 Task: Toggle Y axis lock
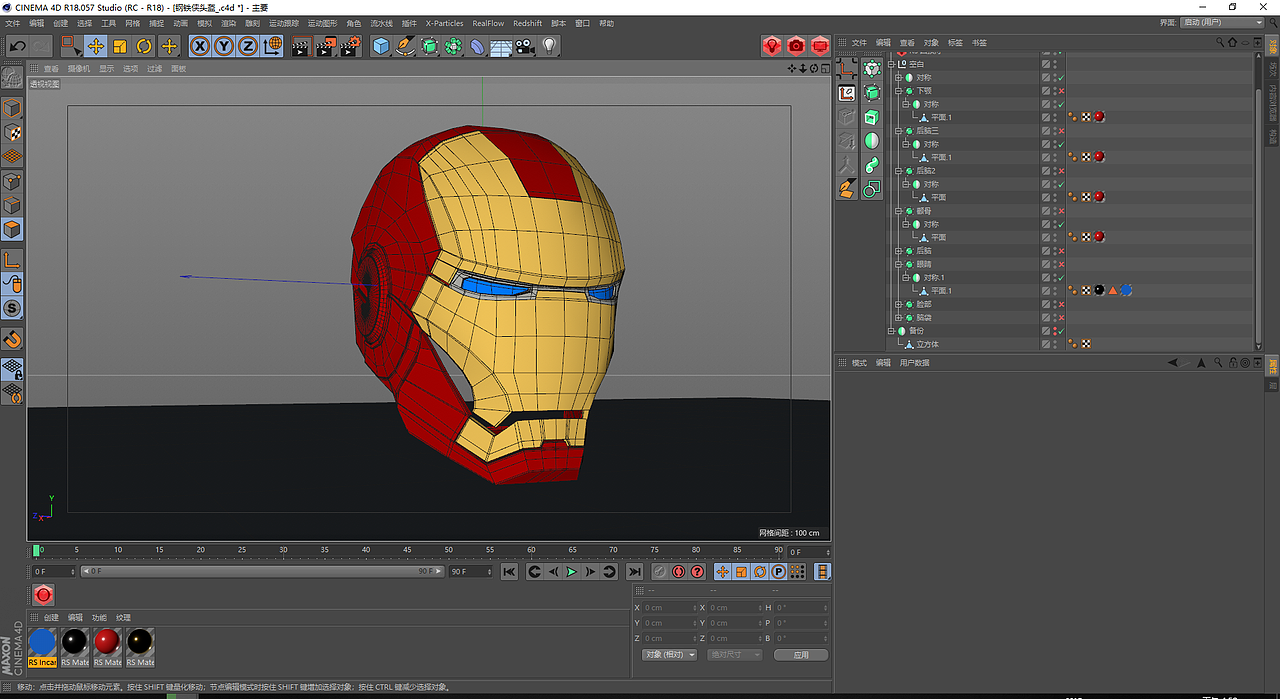pos(224,46)
